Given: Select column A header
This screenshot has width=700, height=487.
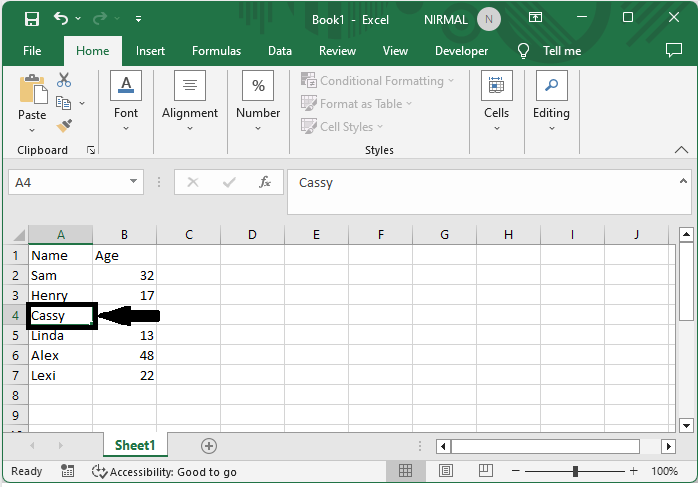Looking at the screenshot, I should (61, 235).
